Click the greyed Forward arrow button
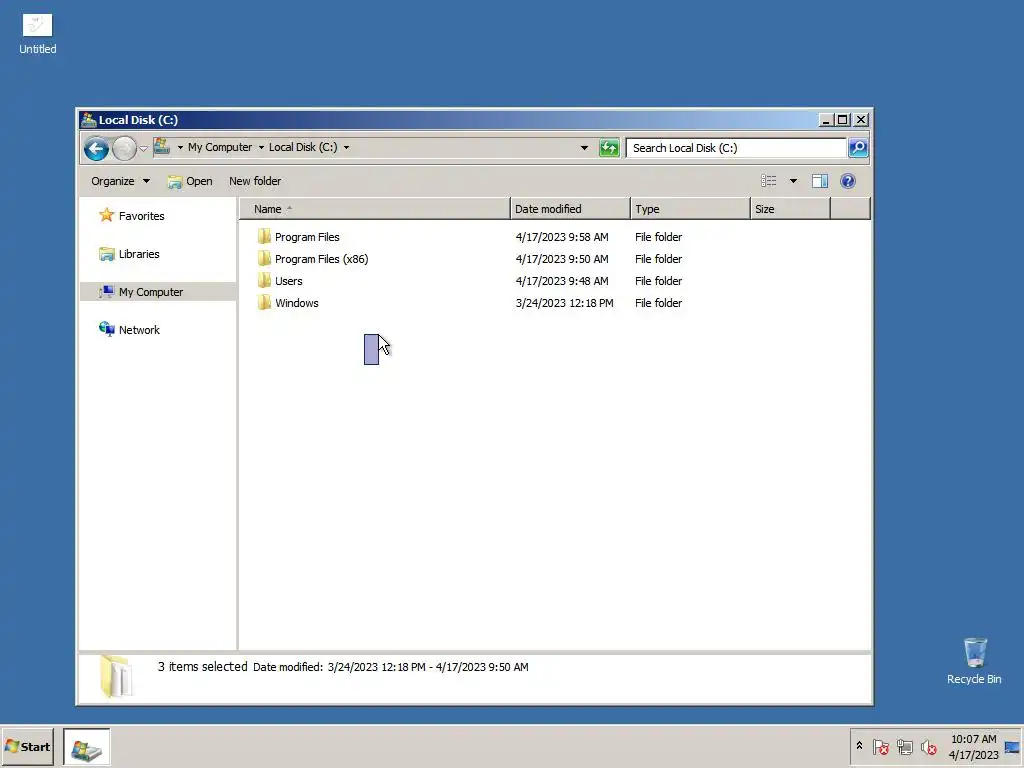Screen dimensions: 1024x768 click(x=124, y=149)
